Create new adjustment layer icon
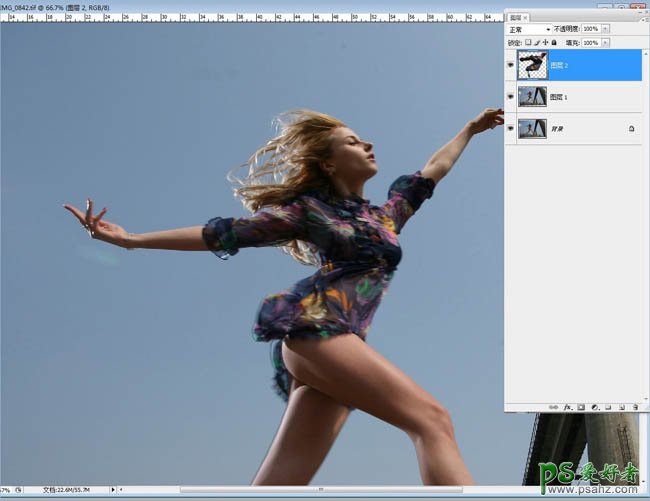Viewport: 650px width, 501px height. pyautogui.click(x=593, y=408)
